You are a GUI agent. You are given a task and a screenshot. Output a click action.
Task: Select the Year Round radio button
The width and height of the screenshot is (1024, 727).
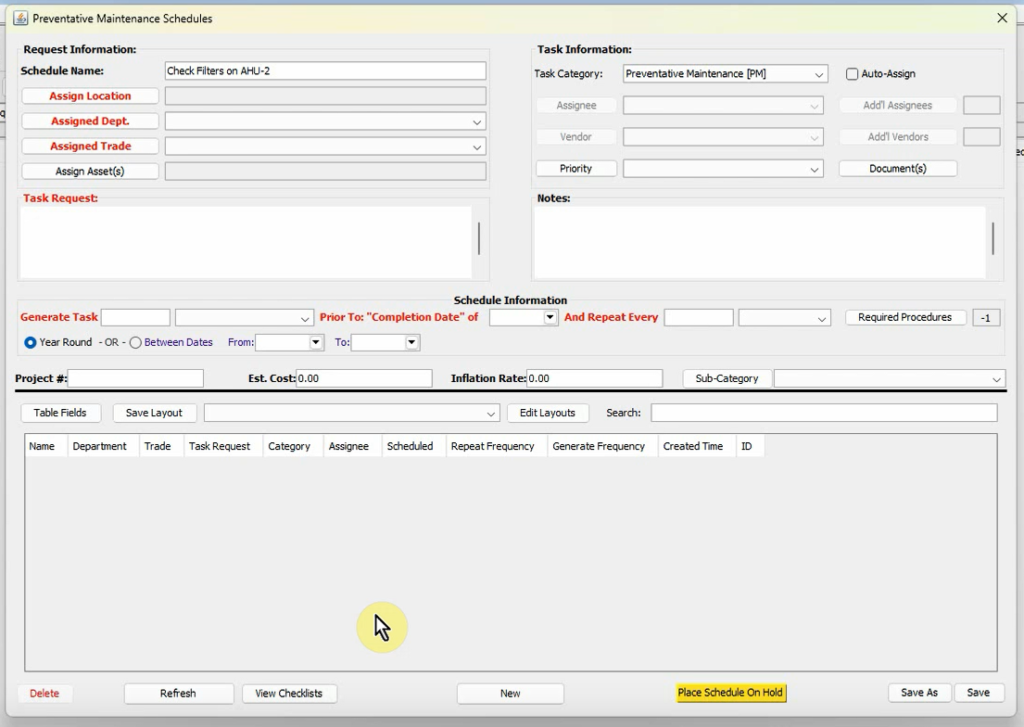[30, 342]
